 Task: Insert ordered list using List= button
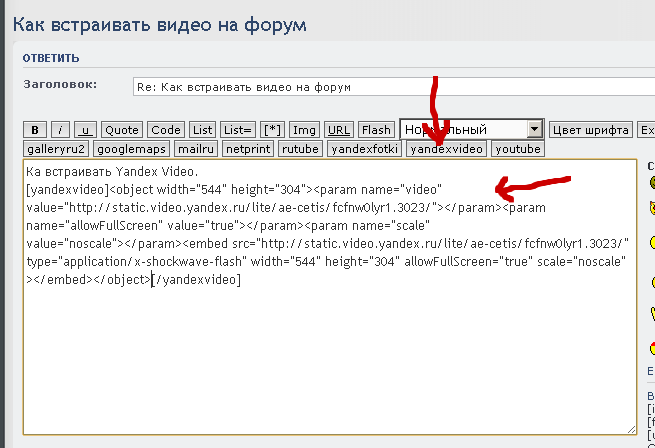(x=238, y=130)
